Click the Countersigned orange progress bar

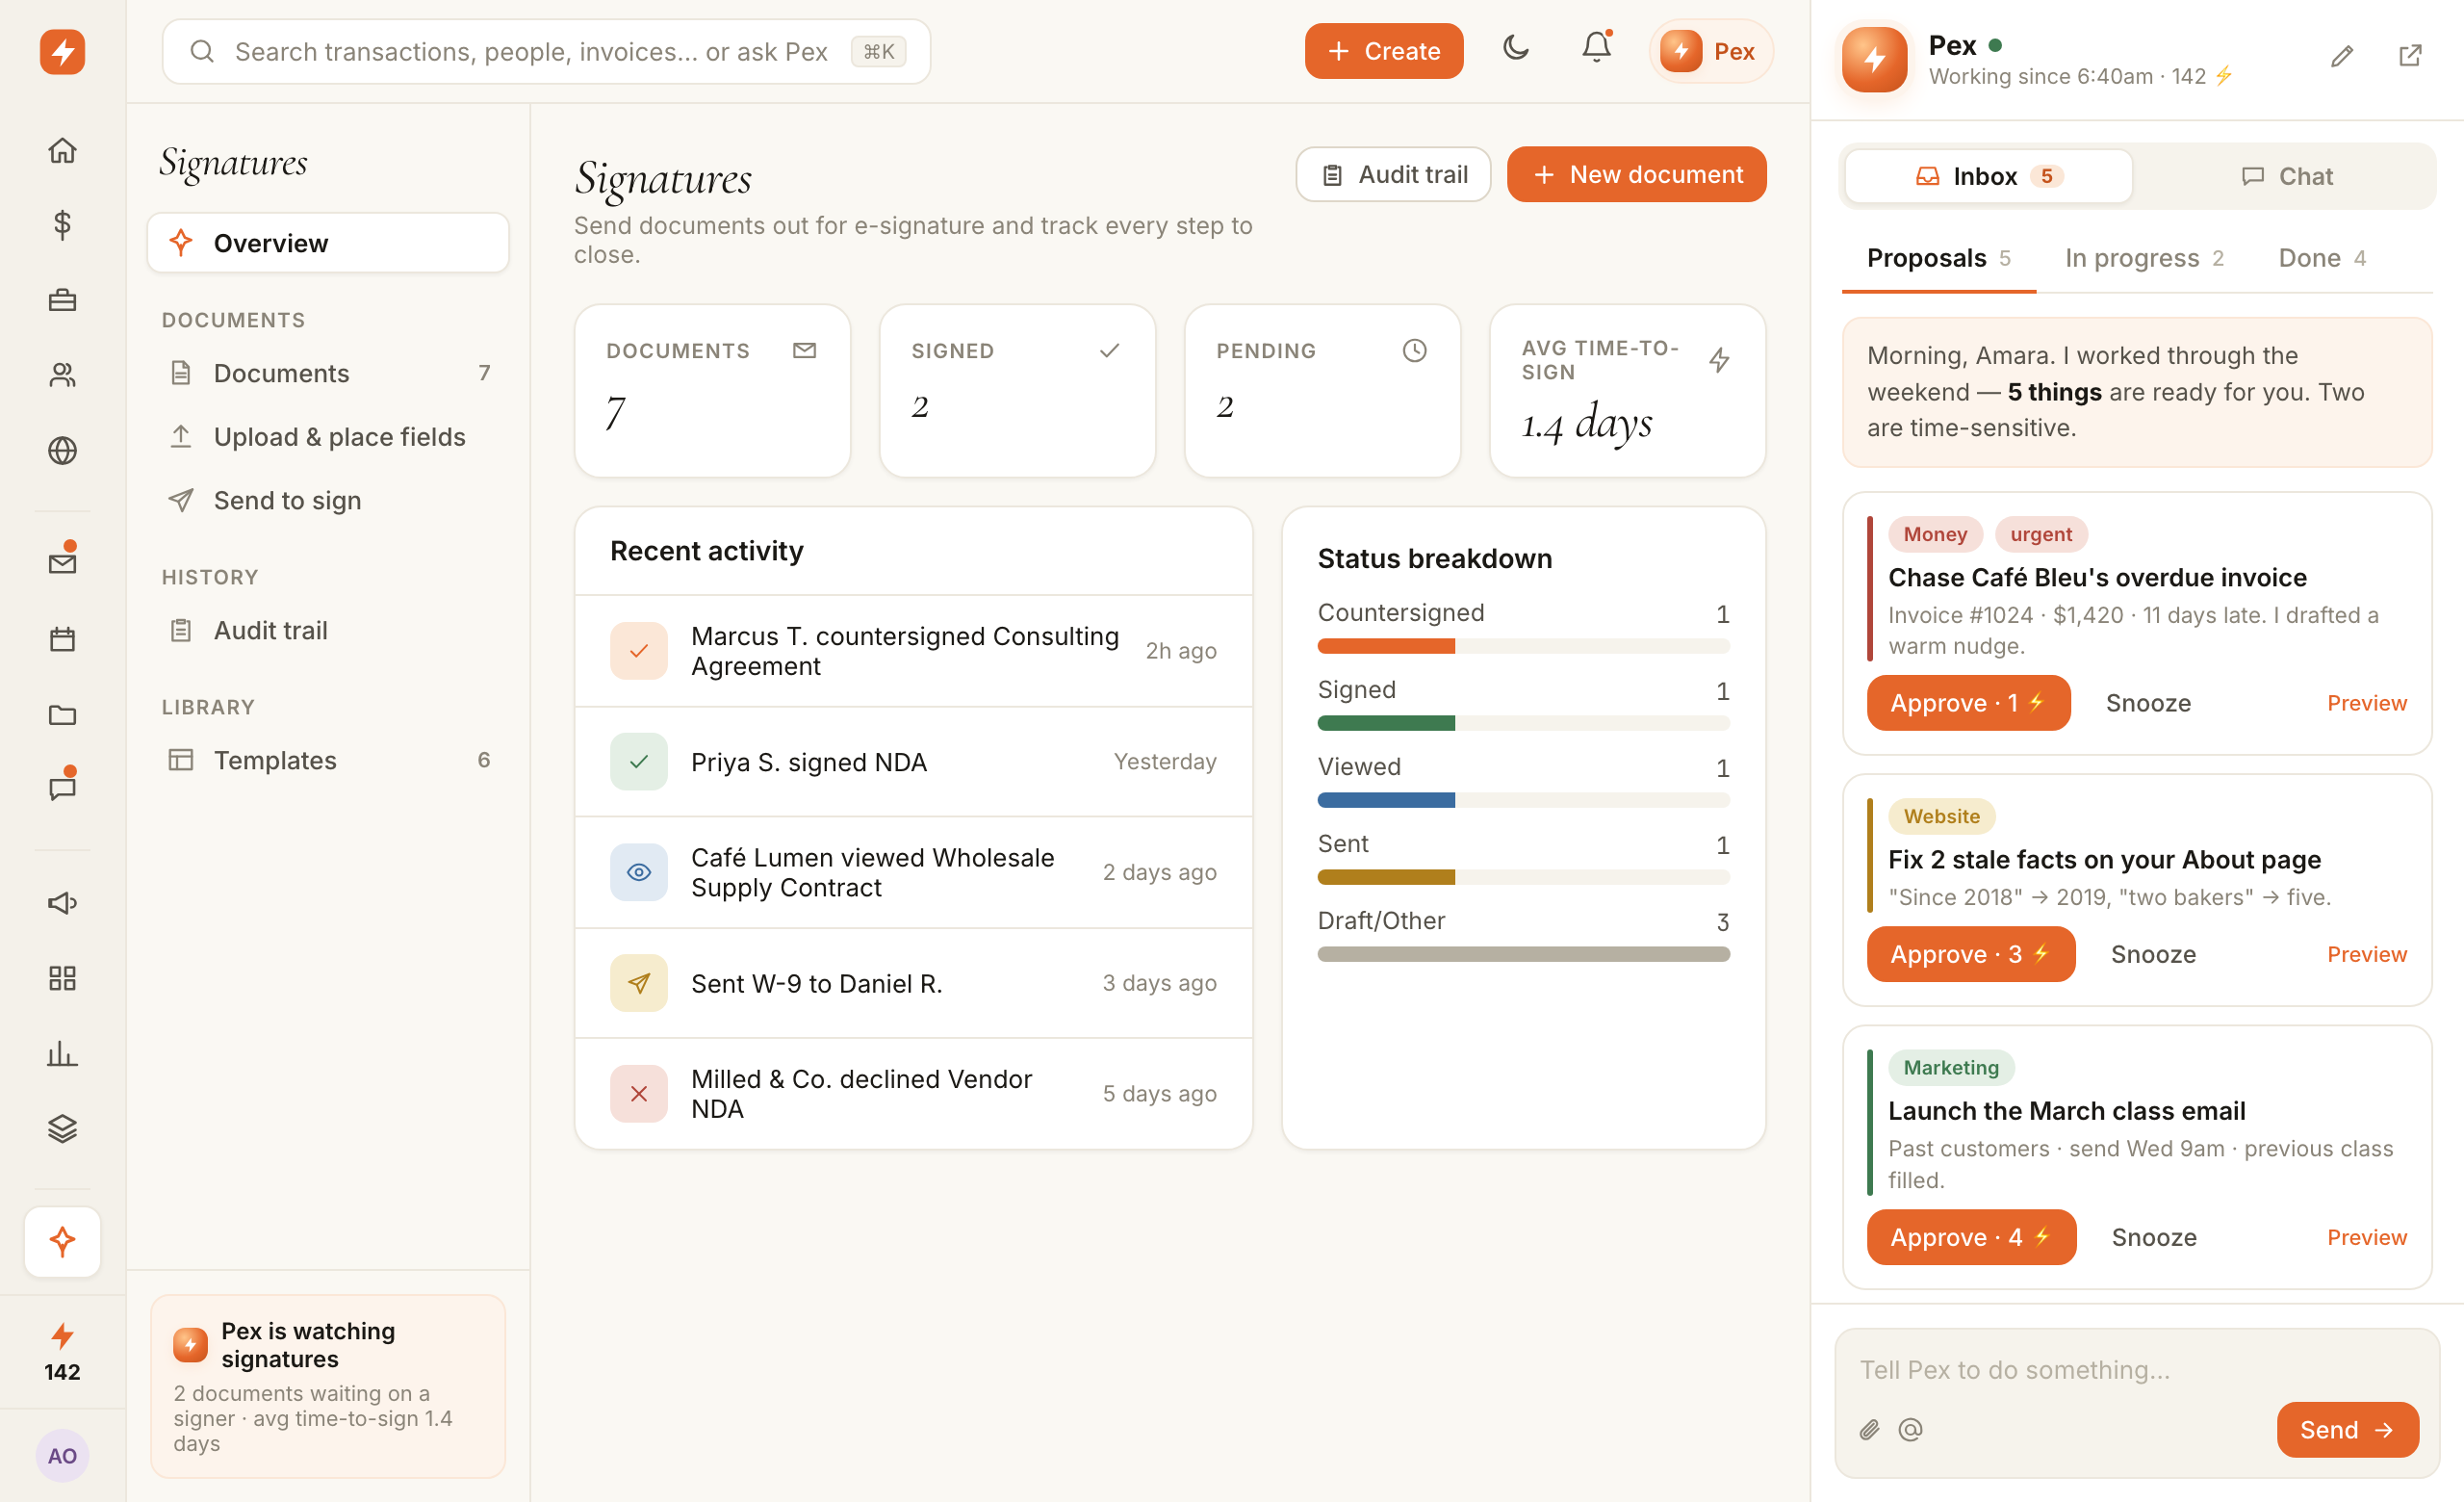tap(1523, 646)
